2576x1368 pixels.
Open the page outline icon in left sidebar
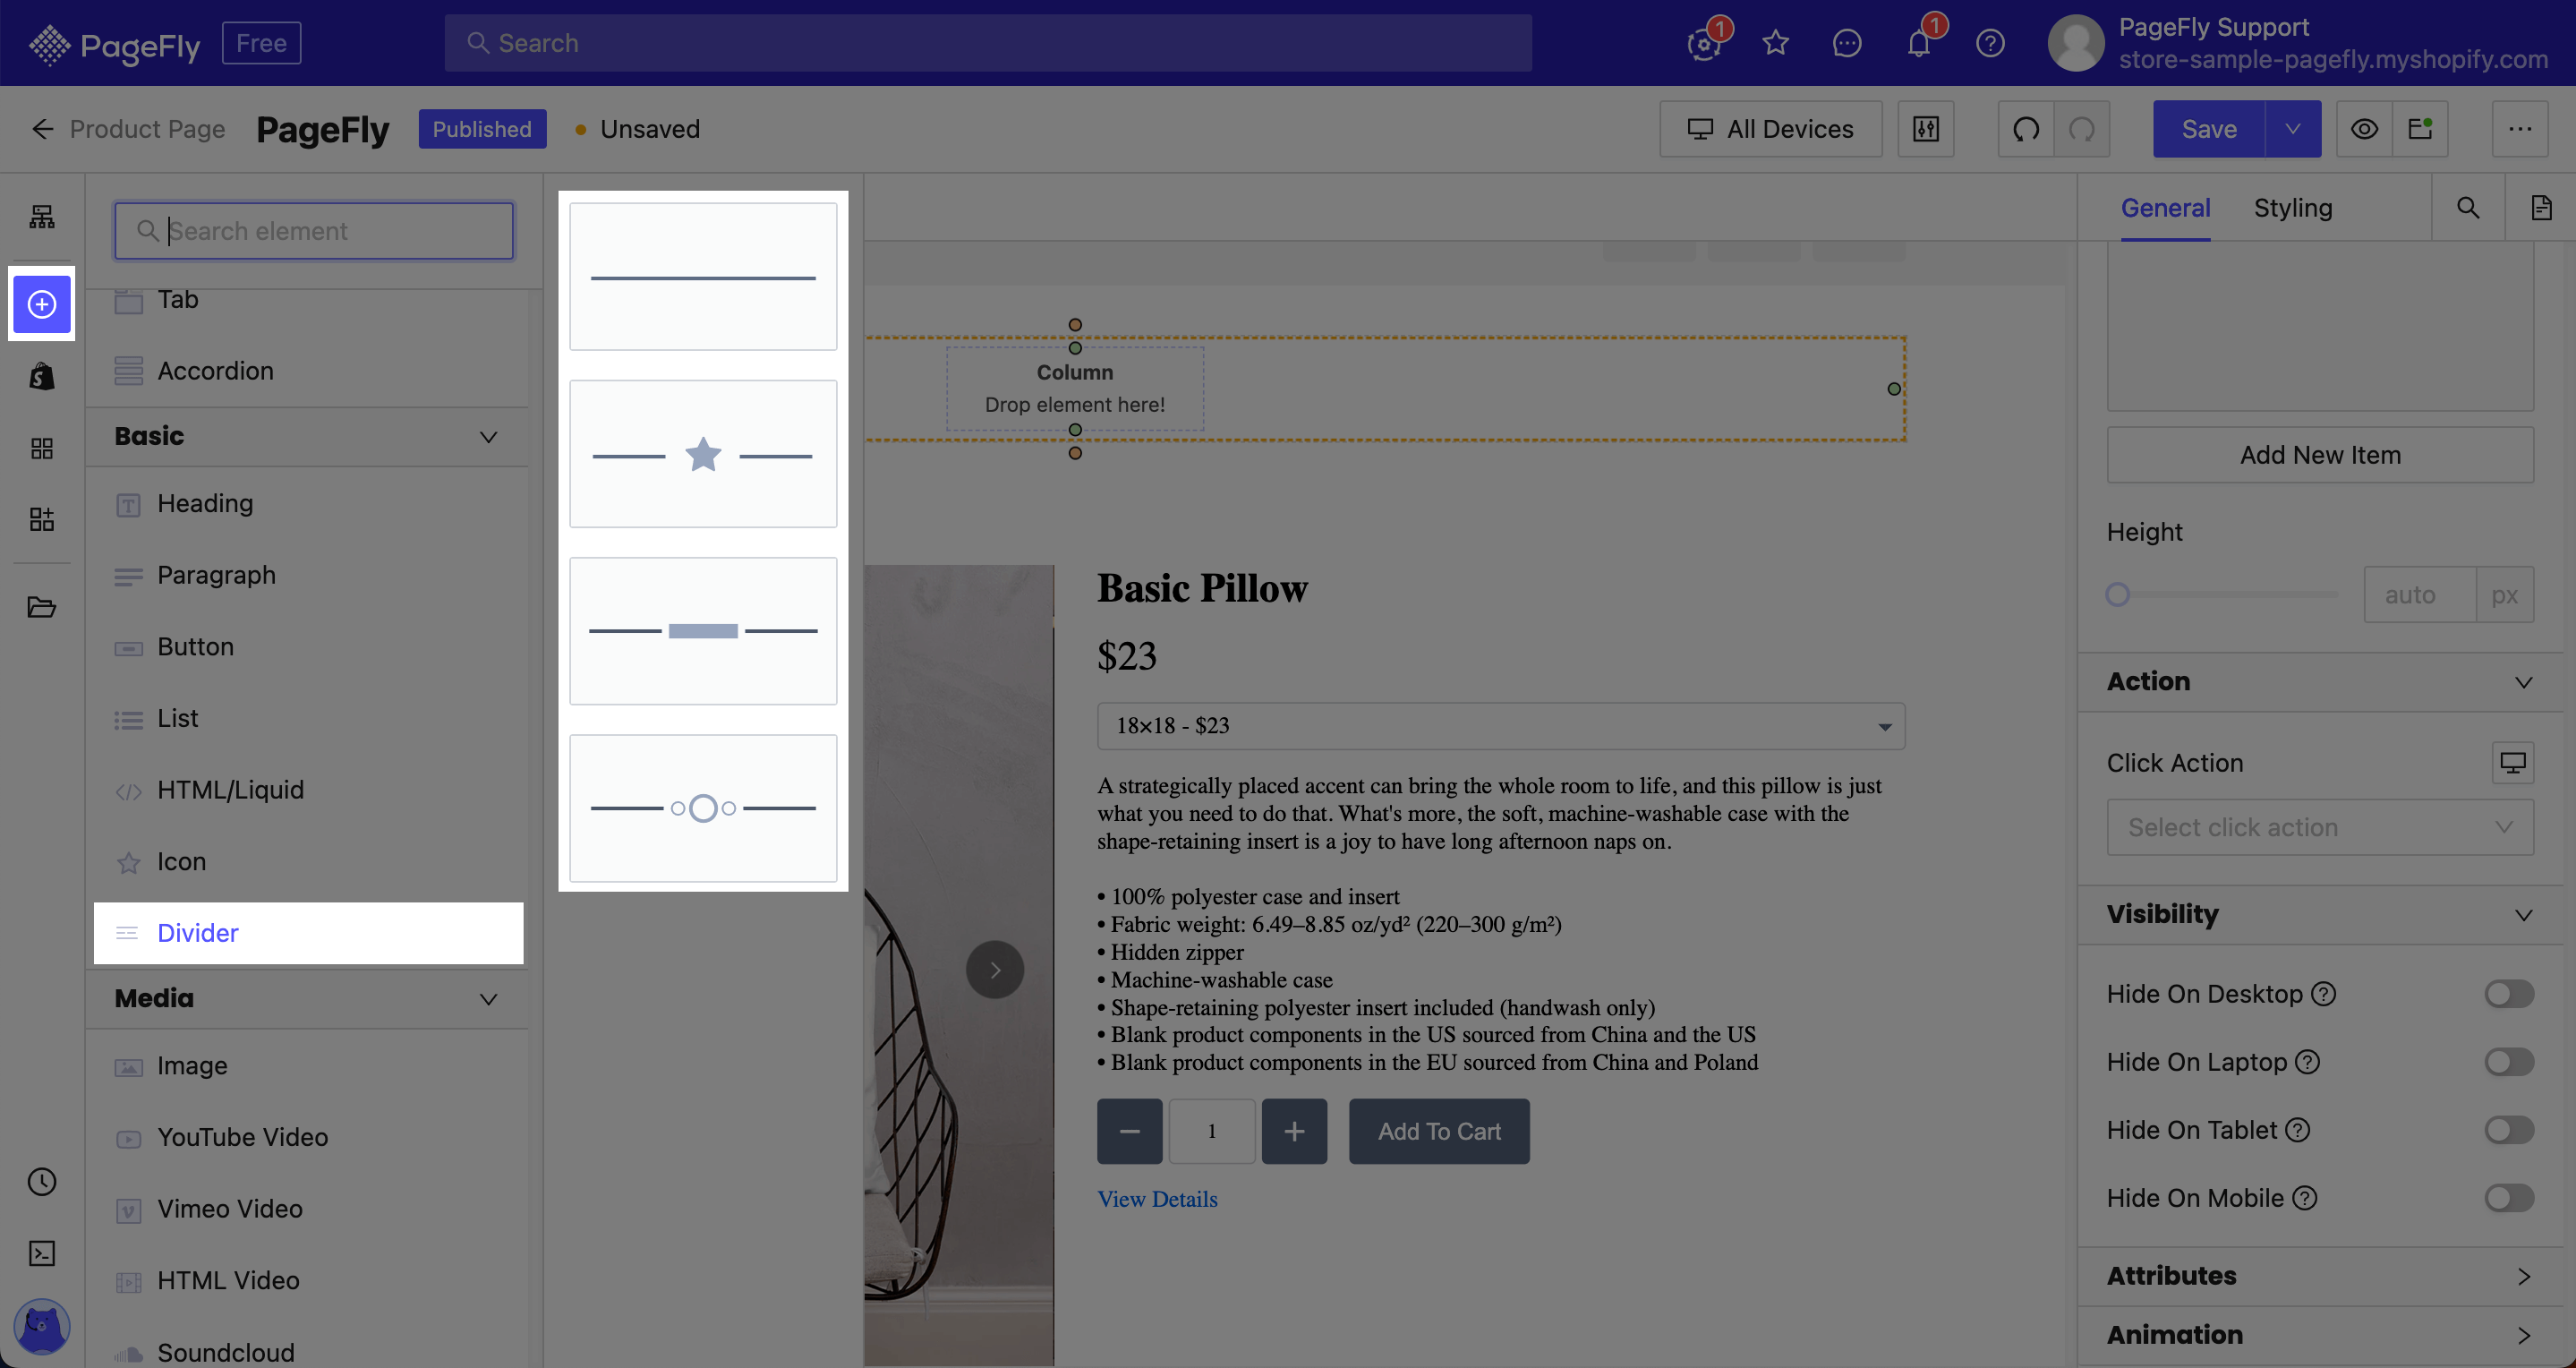[x=42, y=216]
